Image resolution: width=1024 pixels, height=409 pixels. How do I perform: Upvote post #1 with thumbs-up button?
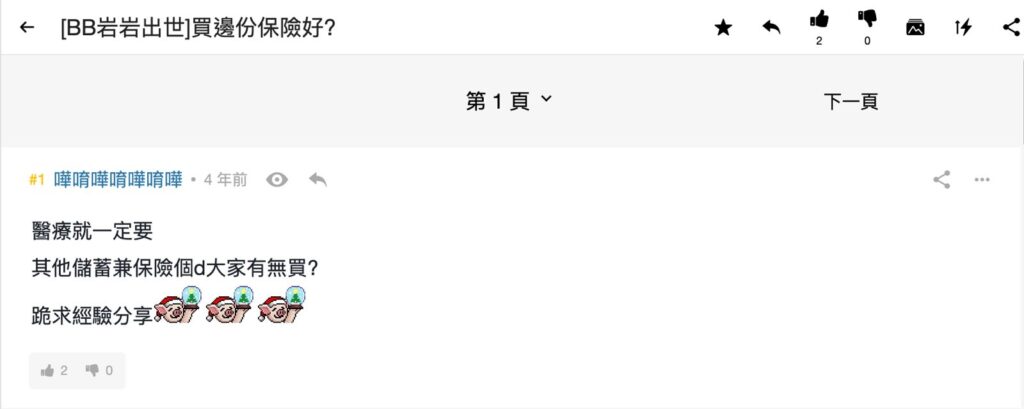(54, 370)
